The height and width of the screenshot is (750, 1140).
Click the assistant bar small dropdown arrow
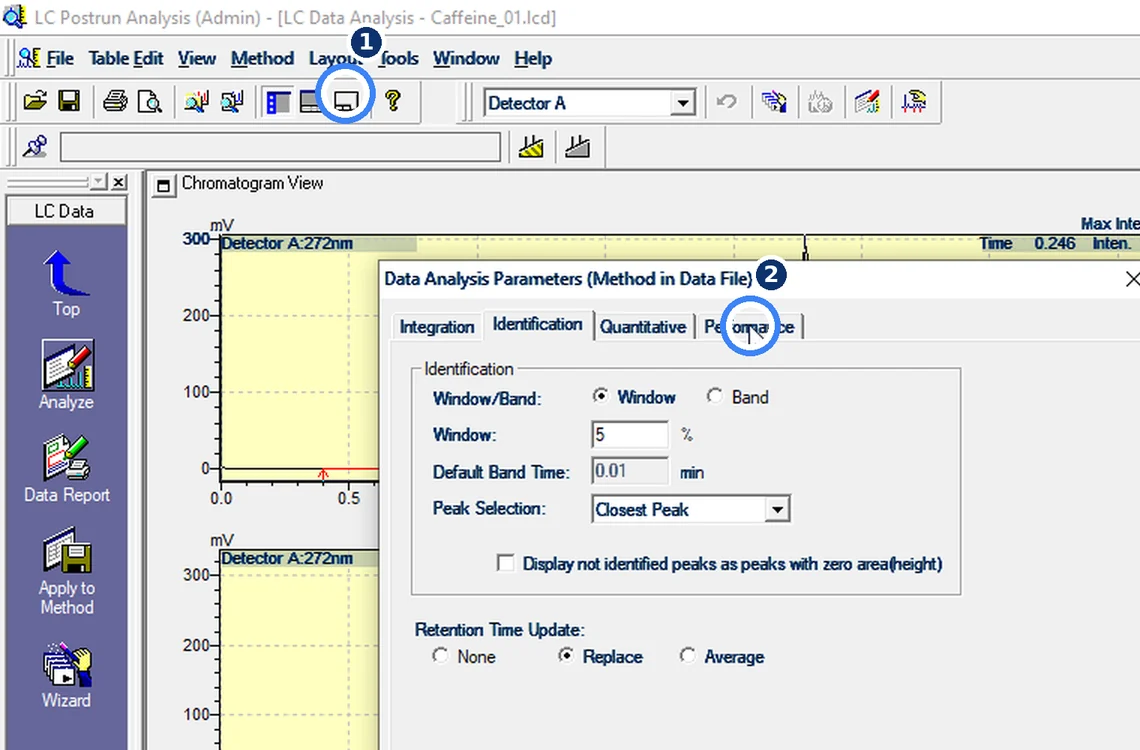99,182
